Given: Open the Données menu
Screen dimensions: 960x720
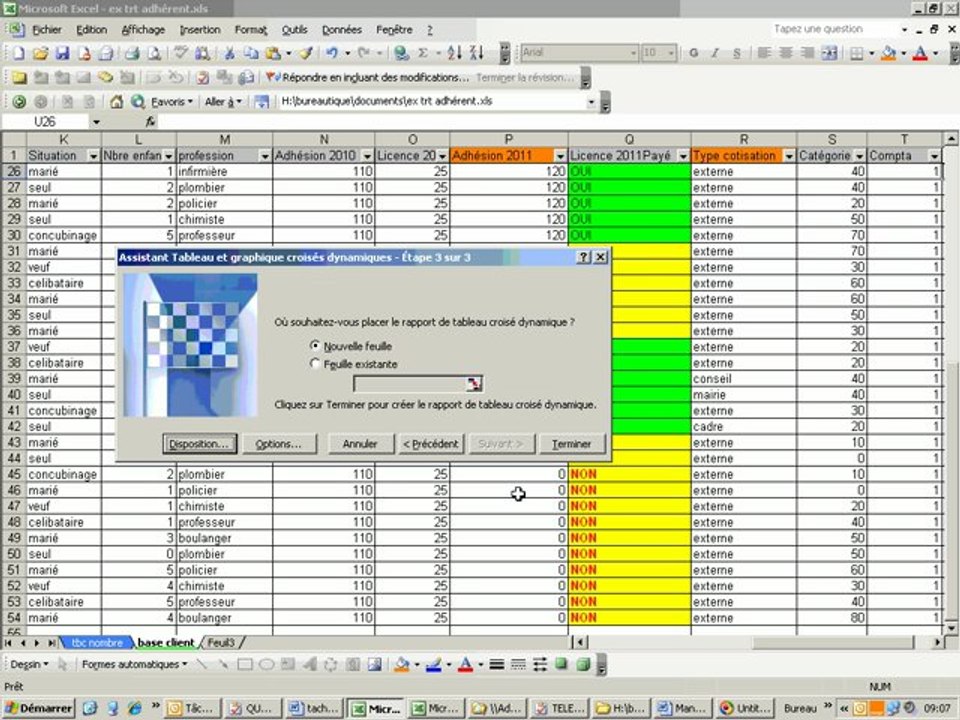Looking at the screenshot, I should point(342,29).
